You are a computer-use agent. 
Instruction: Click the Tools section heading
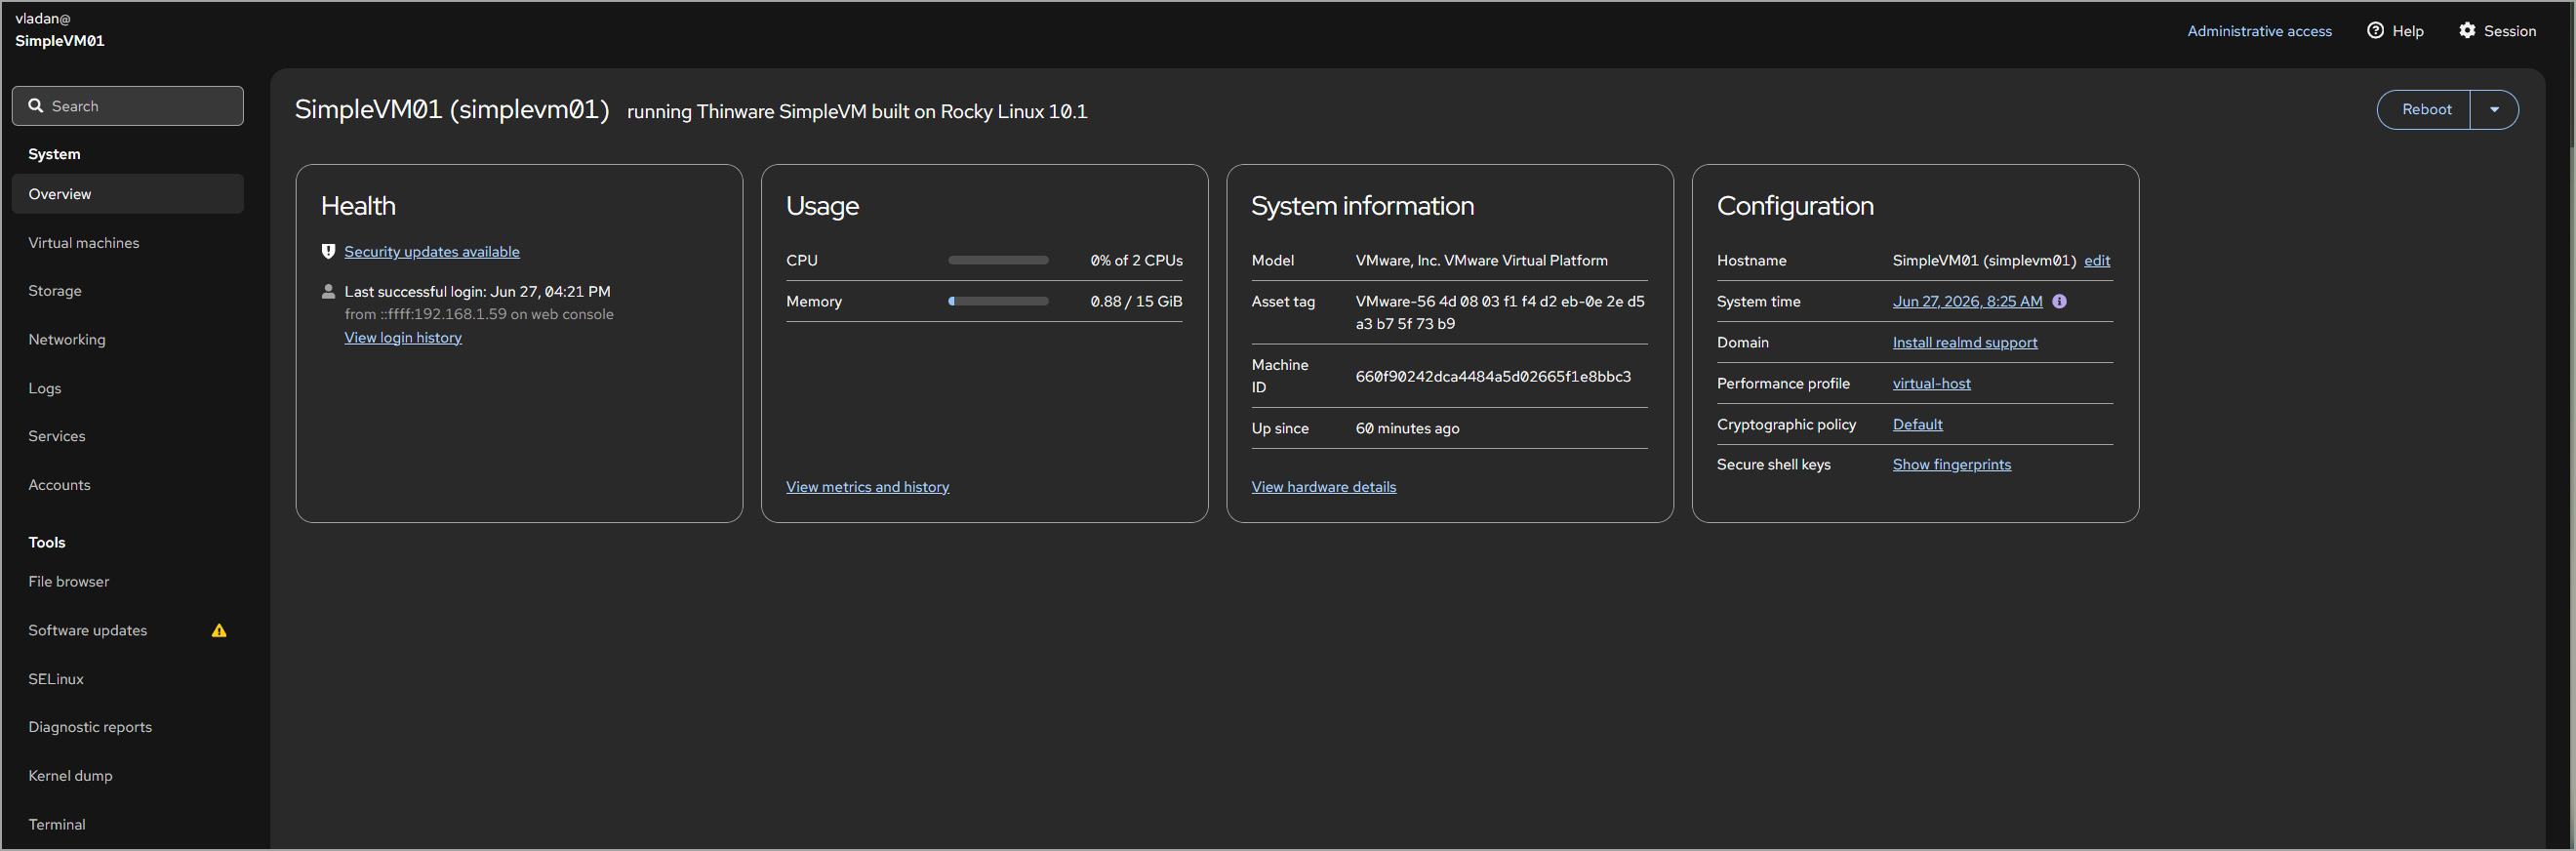46,543
